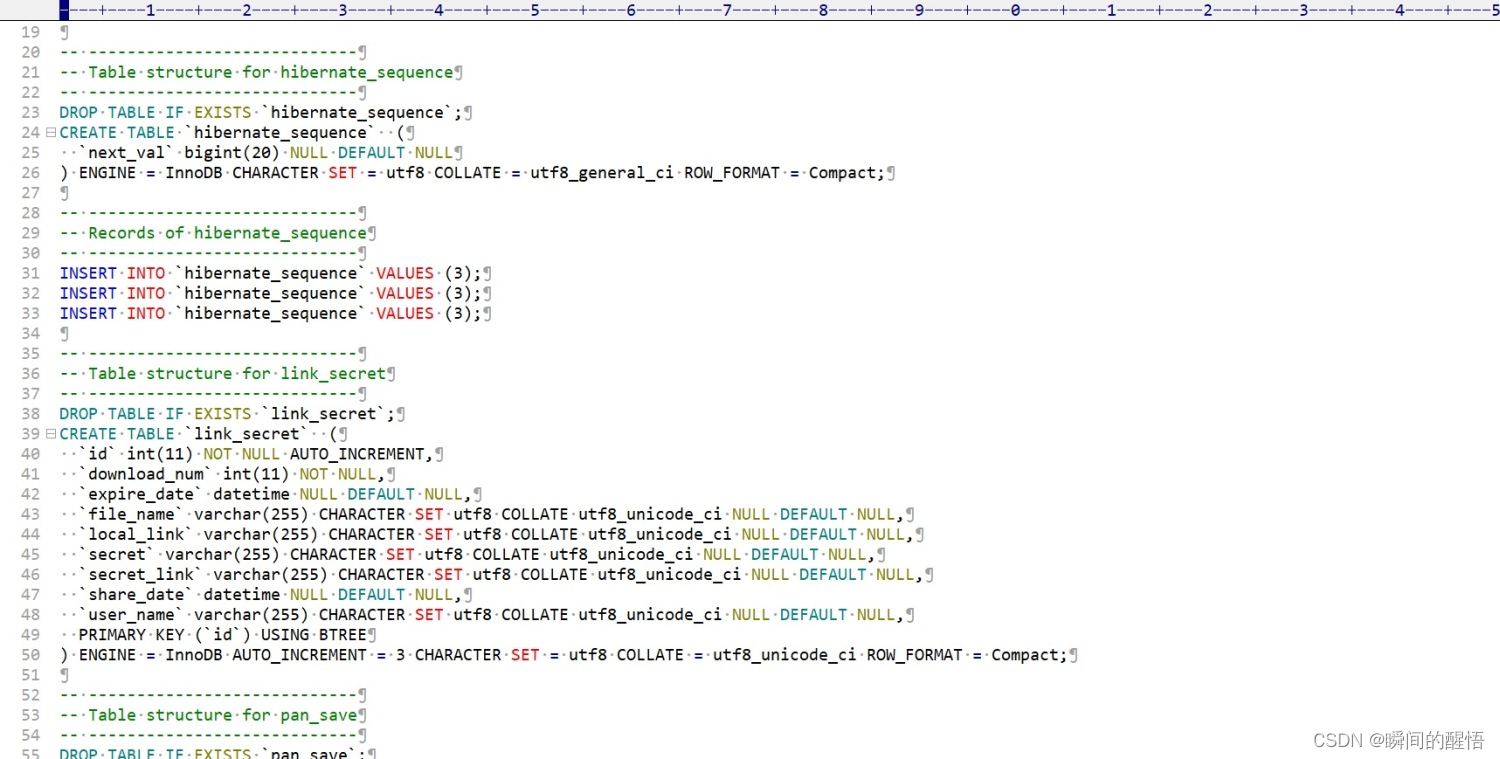This screenshot has height=759, width=1500.
Task: Click hibernate_sequence in the line 21 comment
Action: tap(365, 71)
